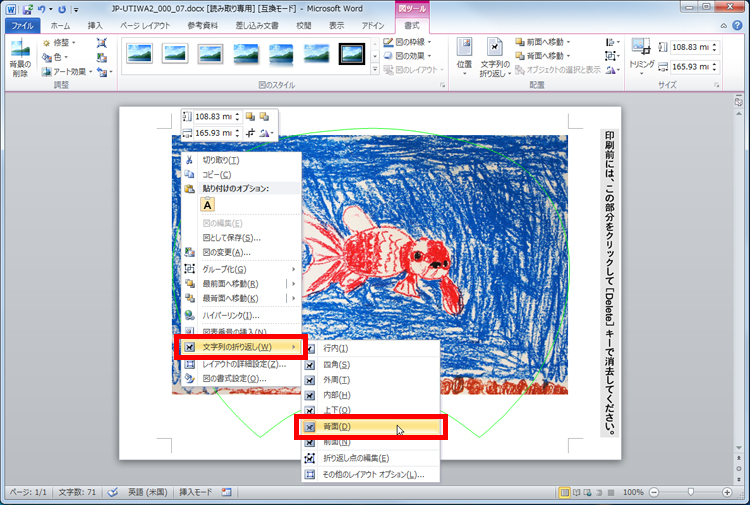Select 四角(S) wrap option
750x505 pixels.
point(371,365)
